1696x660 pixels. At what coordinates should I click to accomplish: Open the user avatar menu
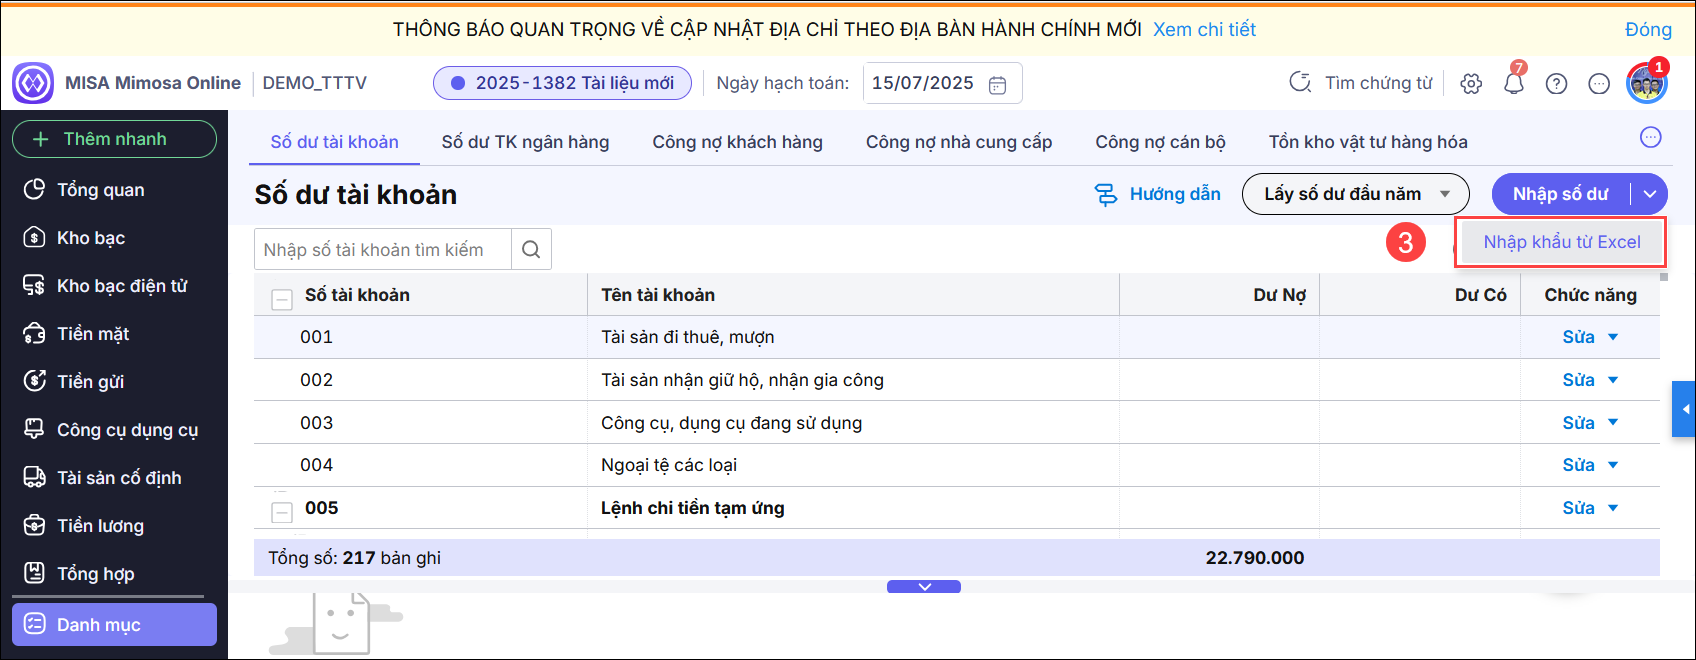click(x=1646, y=84)
